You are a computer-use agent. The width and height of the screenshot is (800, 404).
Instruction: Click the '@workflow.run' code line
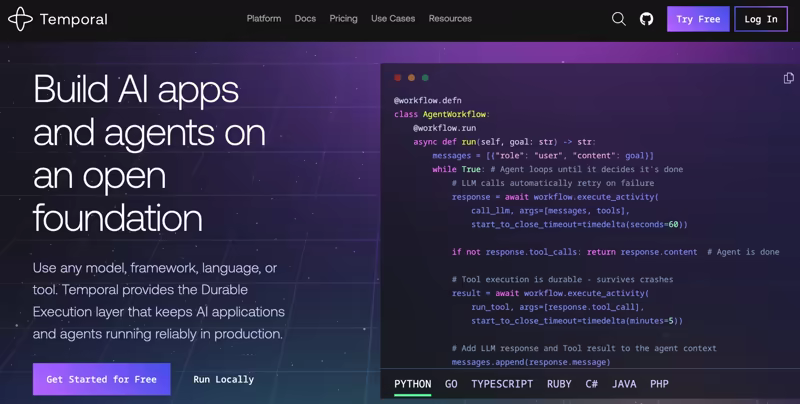(x=444, y=128)
